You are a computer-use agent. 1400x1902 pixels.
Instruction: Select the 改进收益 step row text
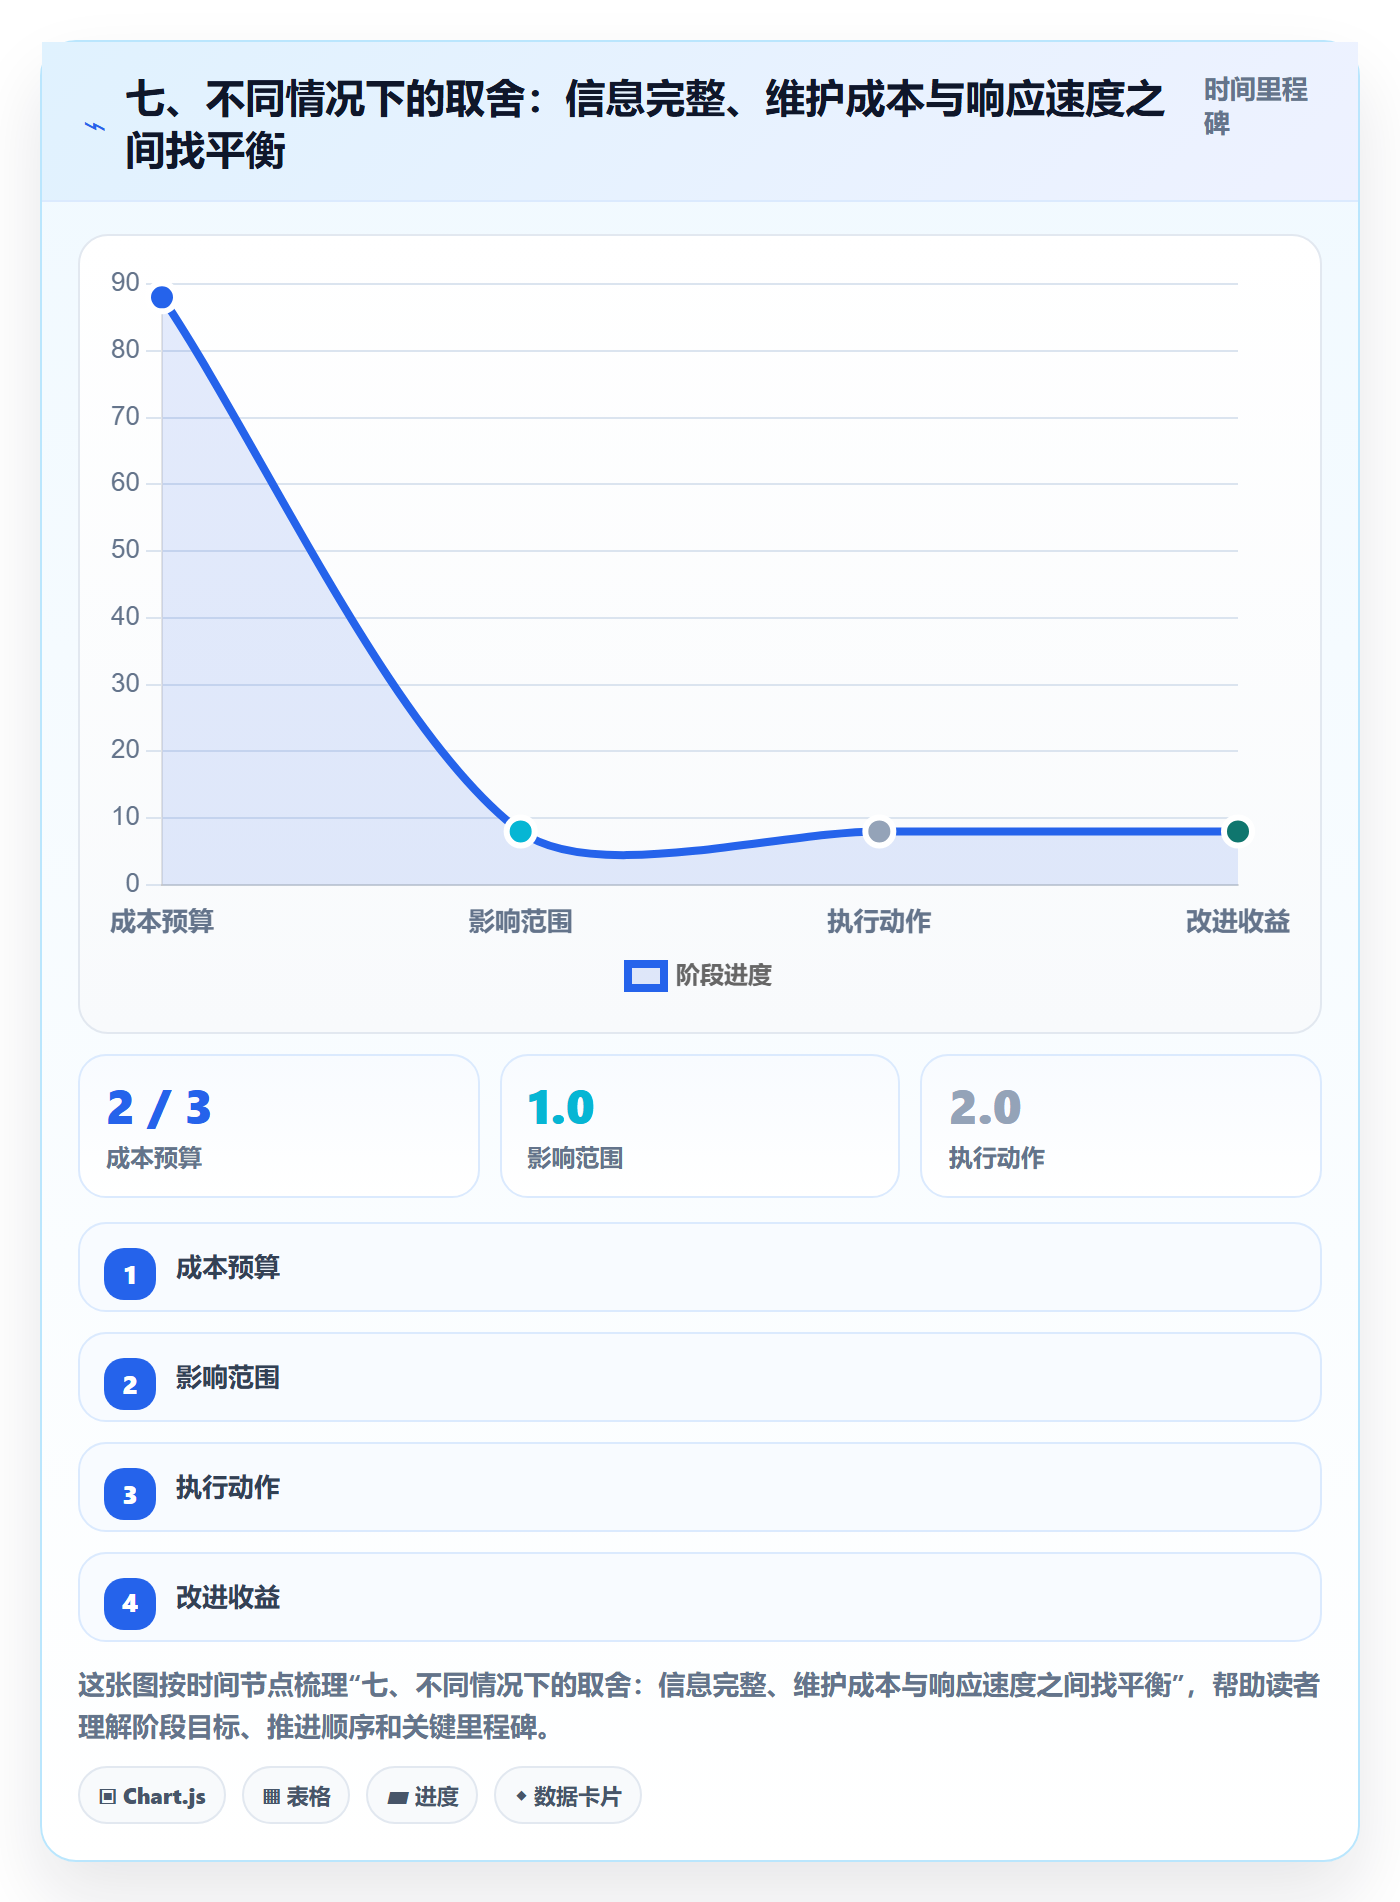(228, 1597)
